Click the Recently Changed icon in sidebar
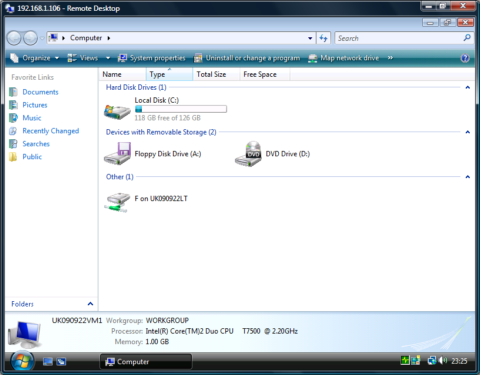Screen dimensions: 480x375 [13, 131]
